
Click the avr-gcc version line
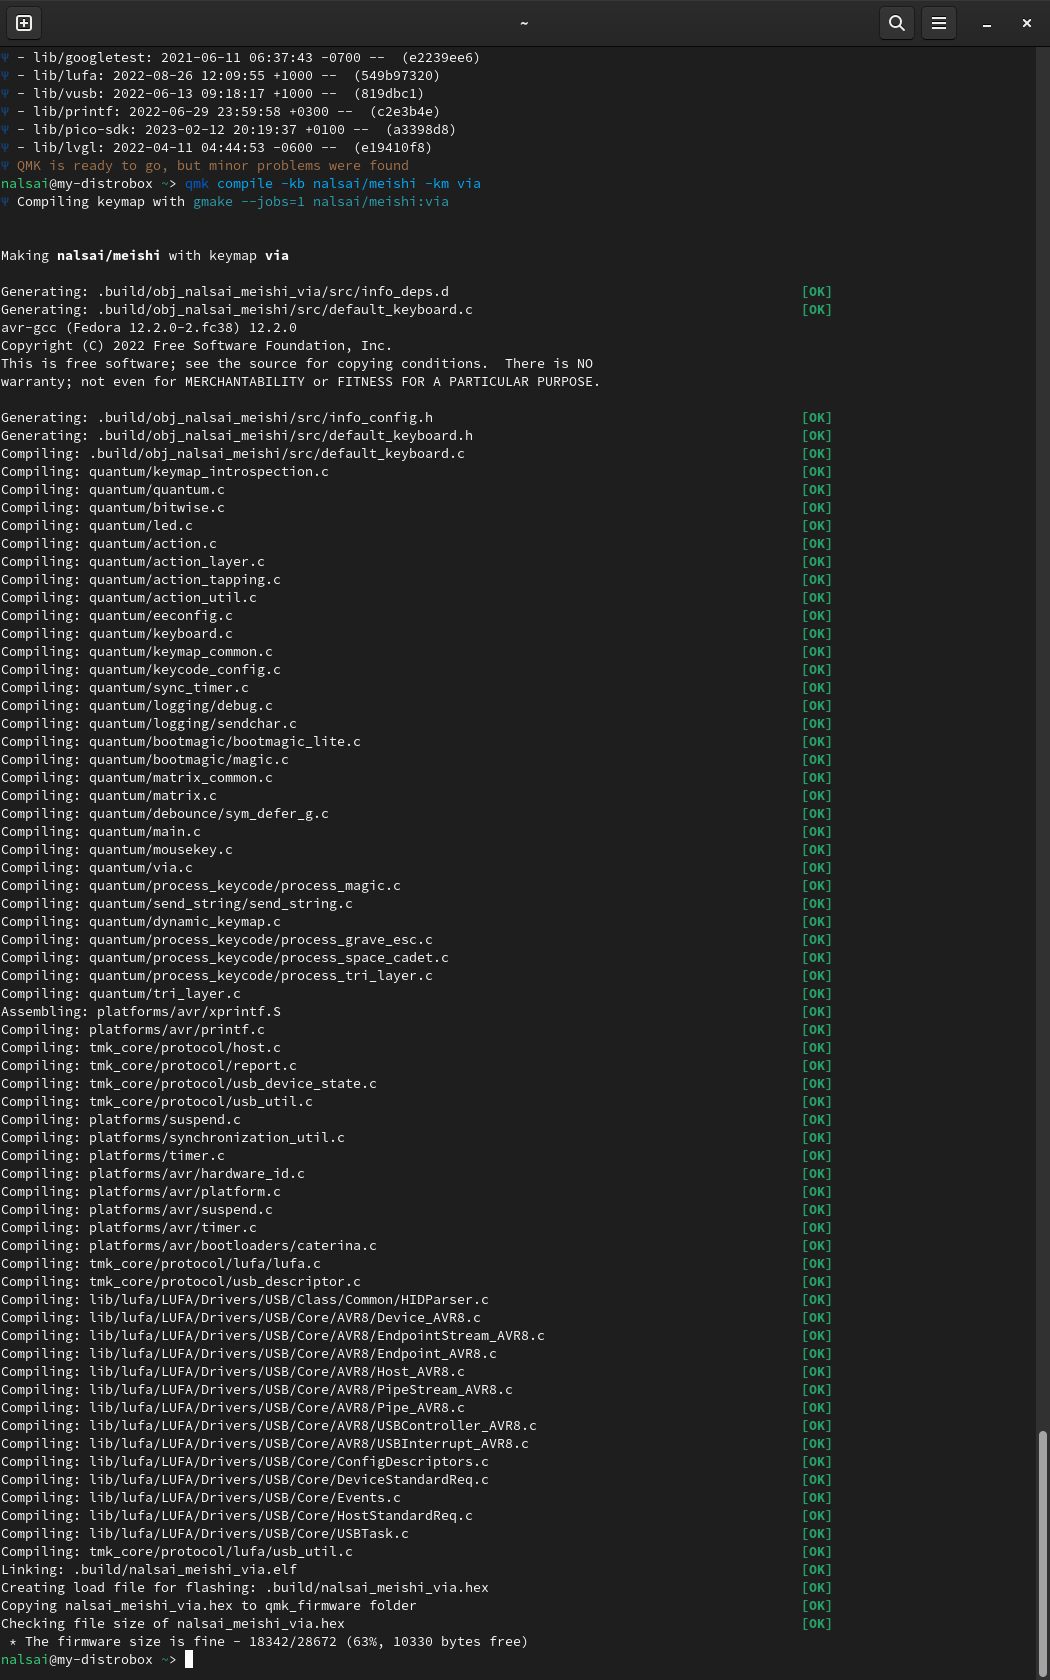click(149, 328)
